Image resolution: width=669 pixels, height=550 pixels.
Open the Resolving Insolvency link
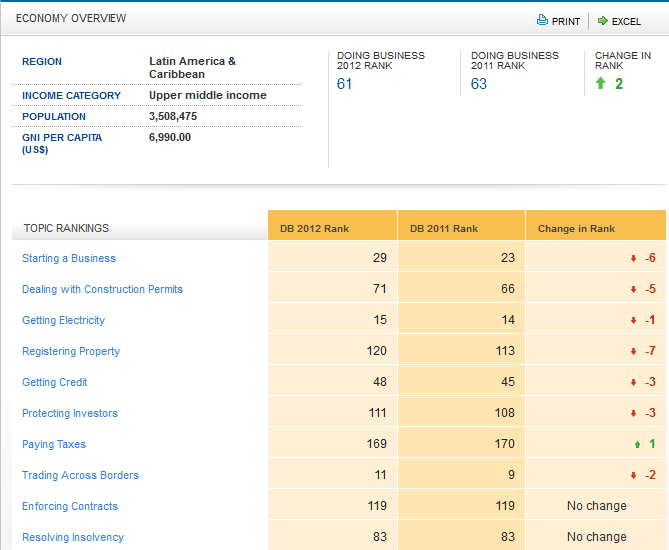pos(73,537)
